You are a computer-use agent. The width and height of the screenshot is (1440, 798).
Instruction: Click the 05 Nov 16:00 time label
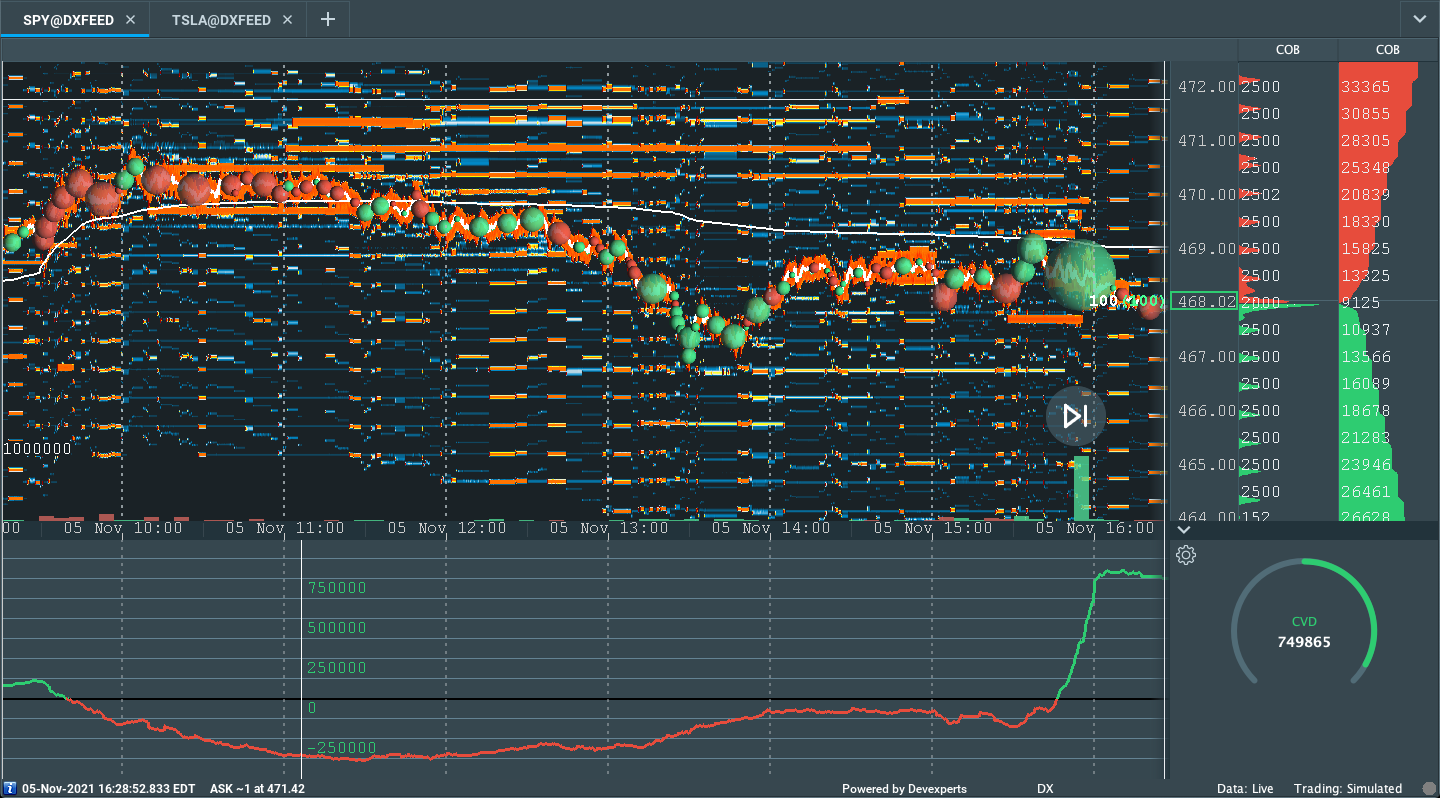coord(1095,528)
